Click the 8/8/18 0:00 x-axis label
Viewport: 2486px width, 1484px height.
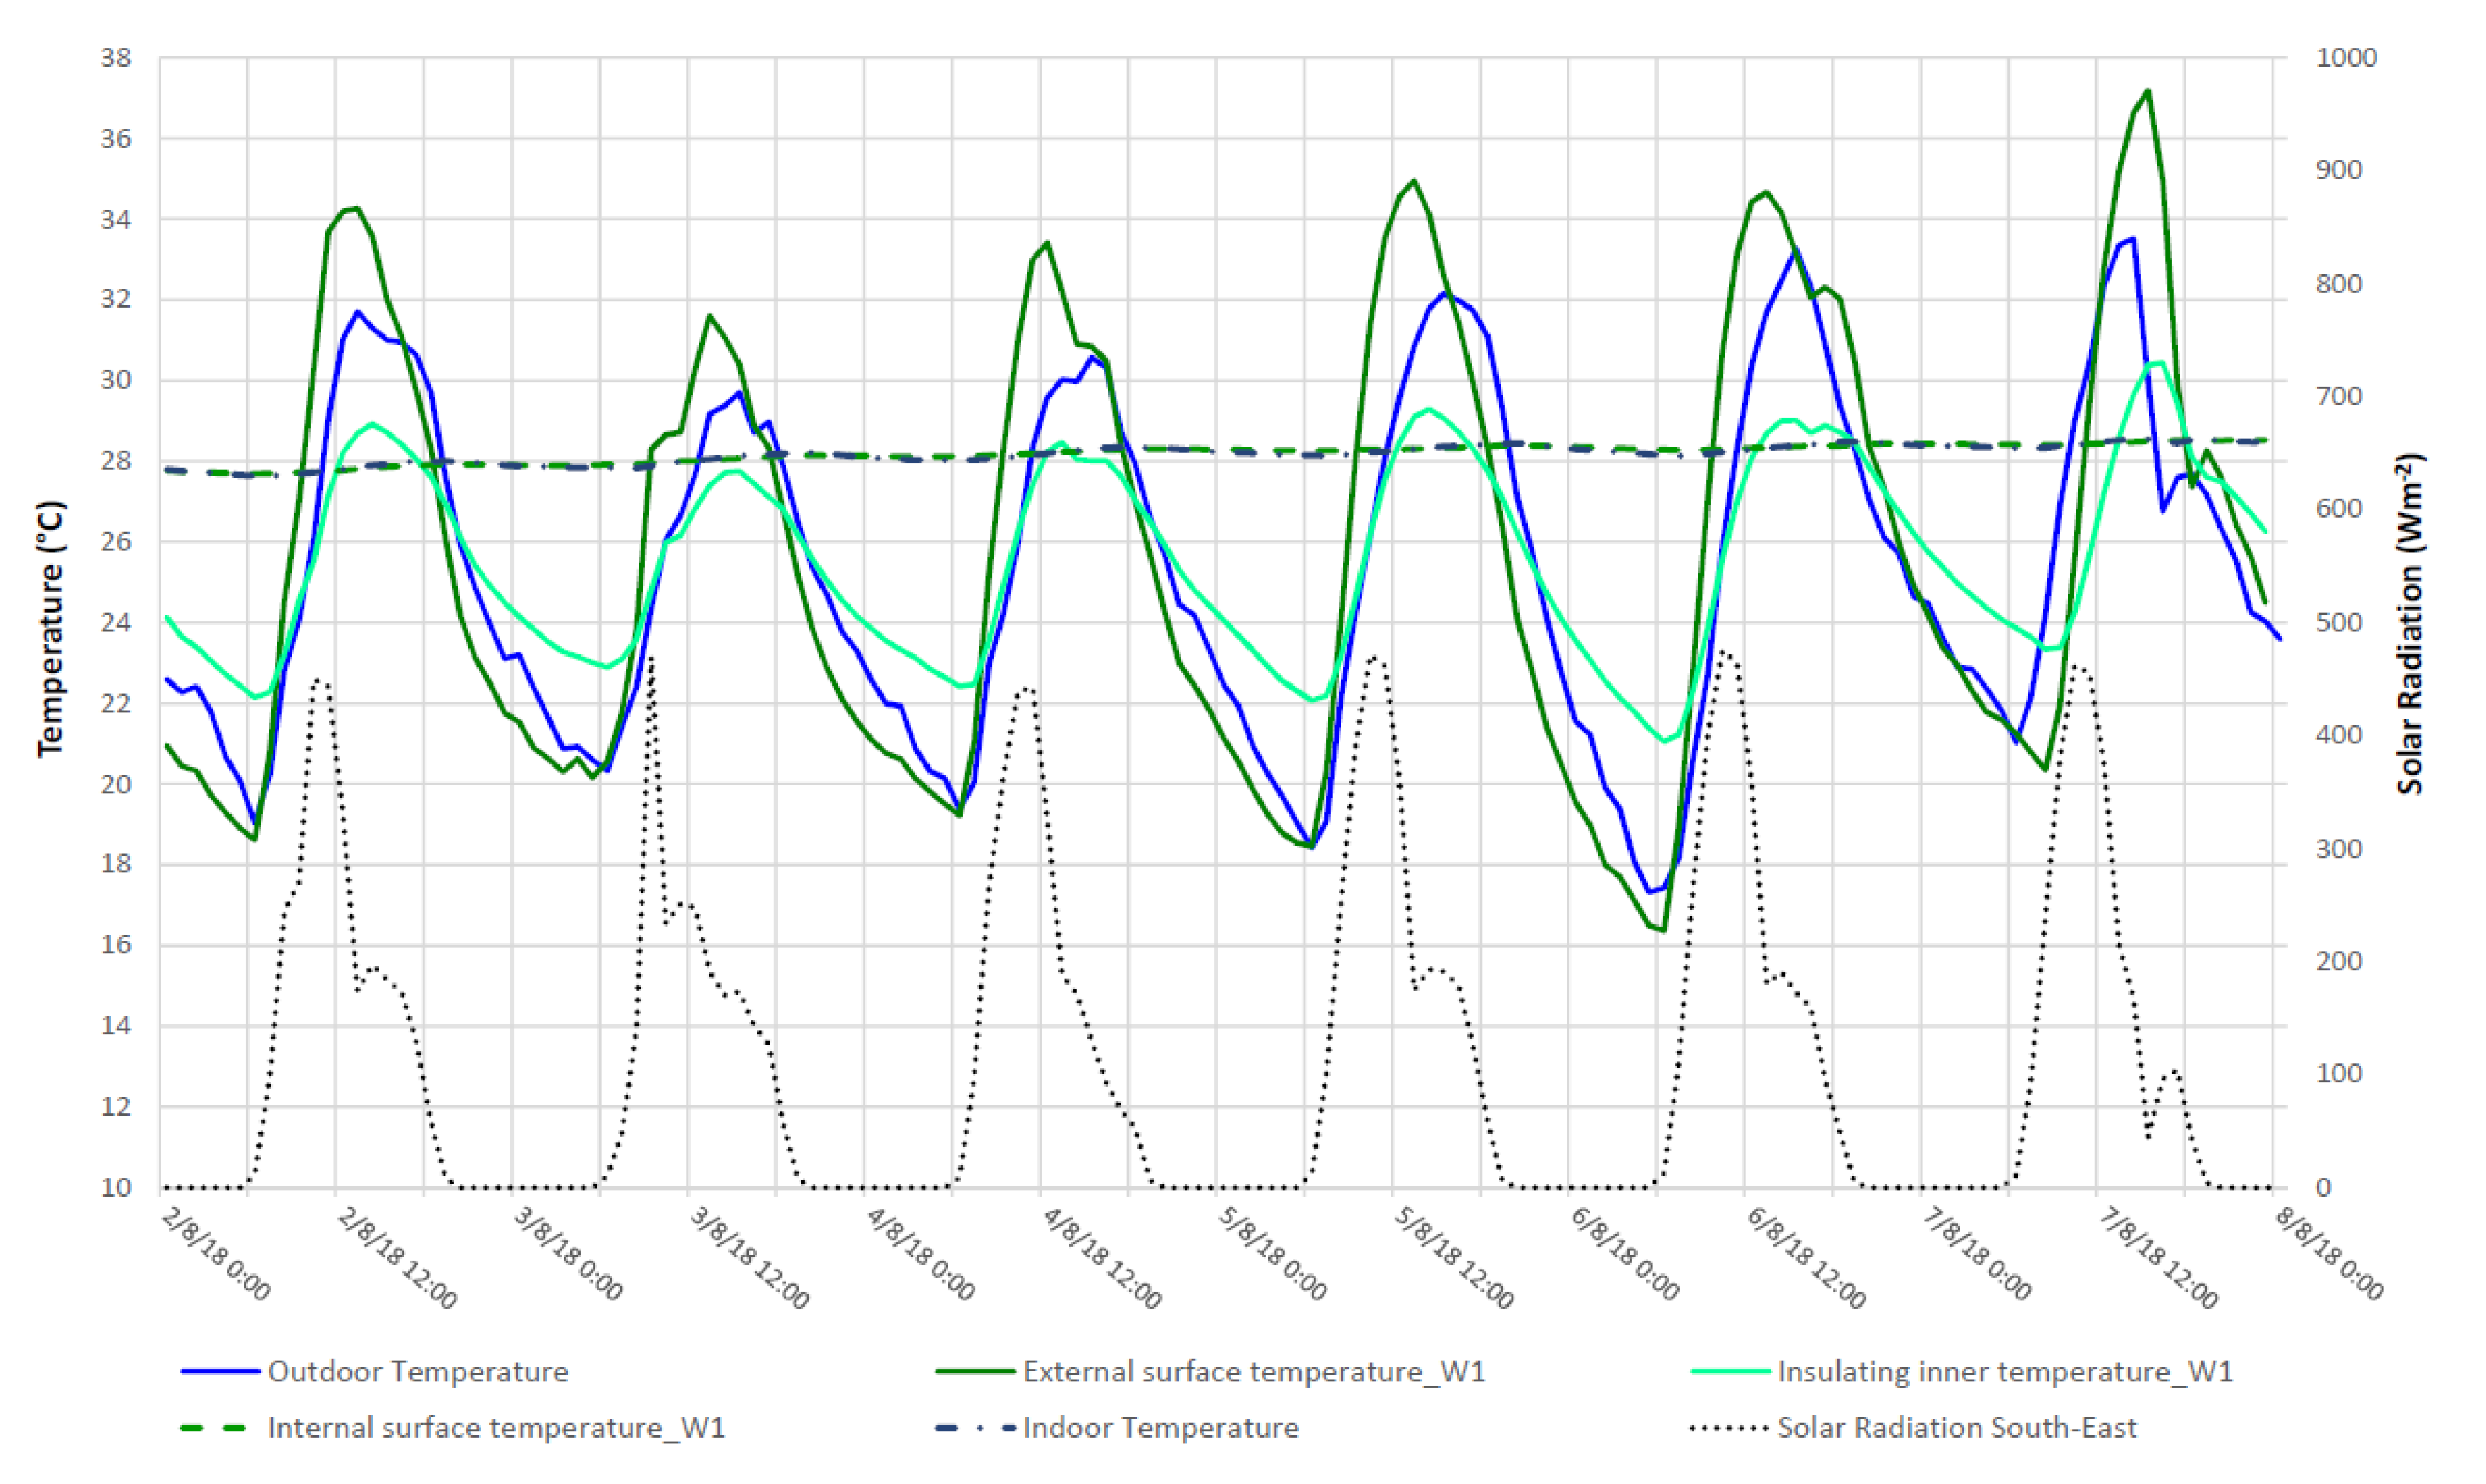[2329, 1254]
